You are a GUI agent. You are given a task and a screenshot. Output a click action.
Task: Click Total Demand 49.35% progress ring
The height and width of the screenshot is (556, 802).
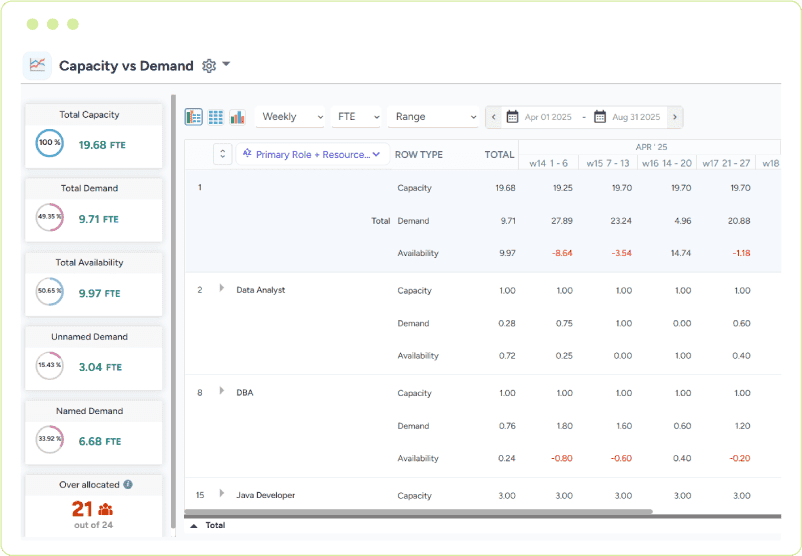point(50,217)
